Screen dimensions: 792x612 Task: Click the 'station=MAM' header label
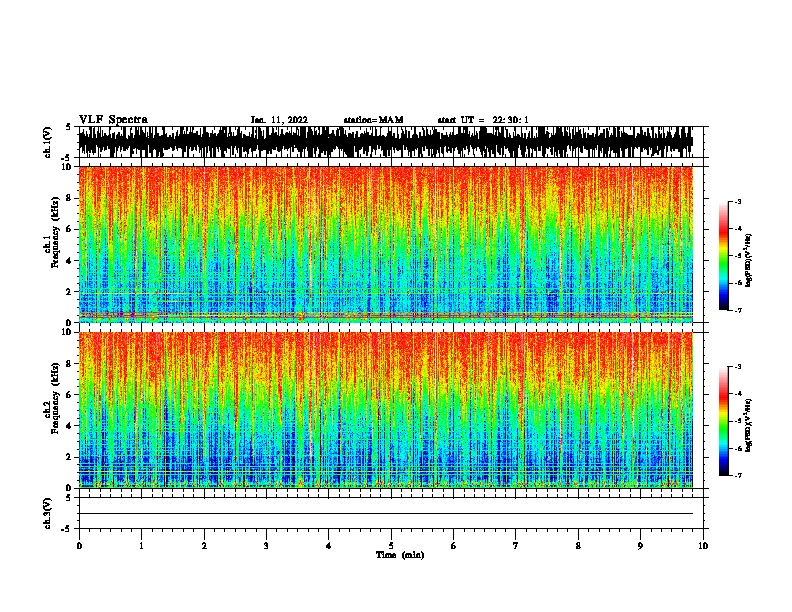pyautogui.click(x=373, y=120)
